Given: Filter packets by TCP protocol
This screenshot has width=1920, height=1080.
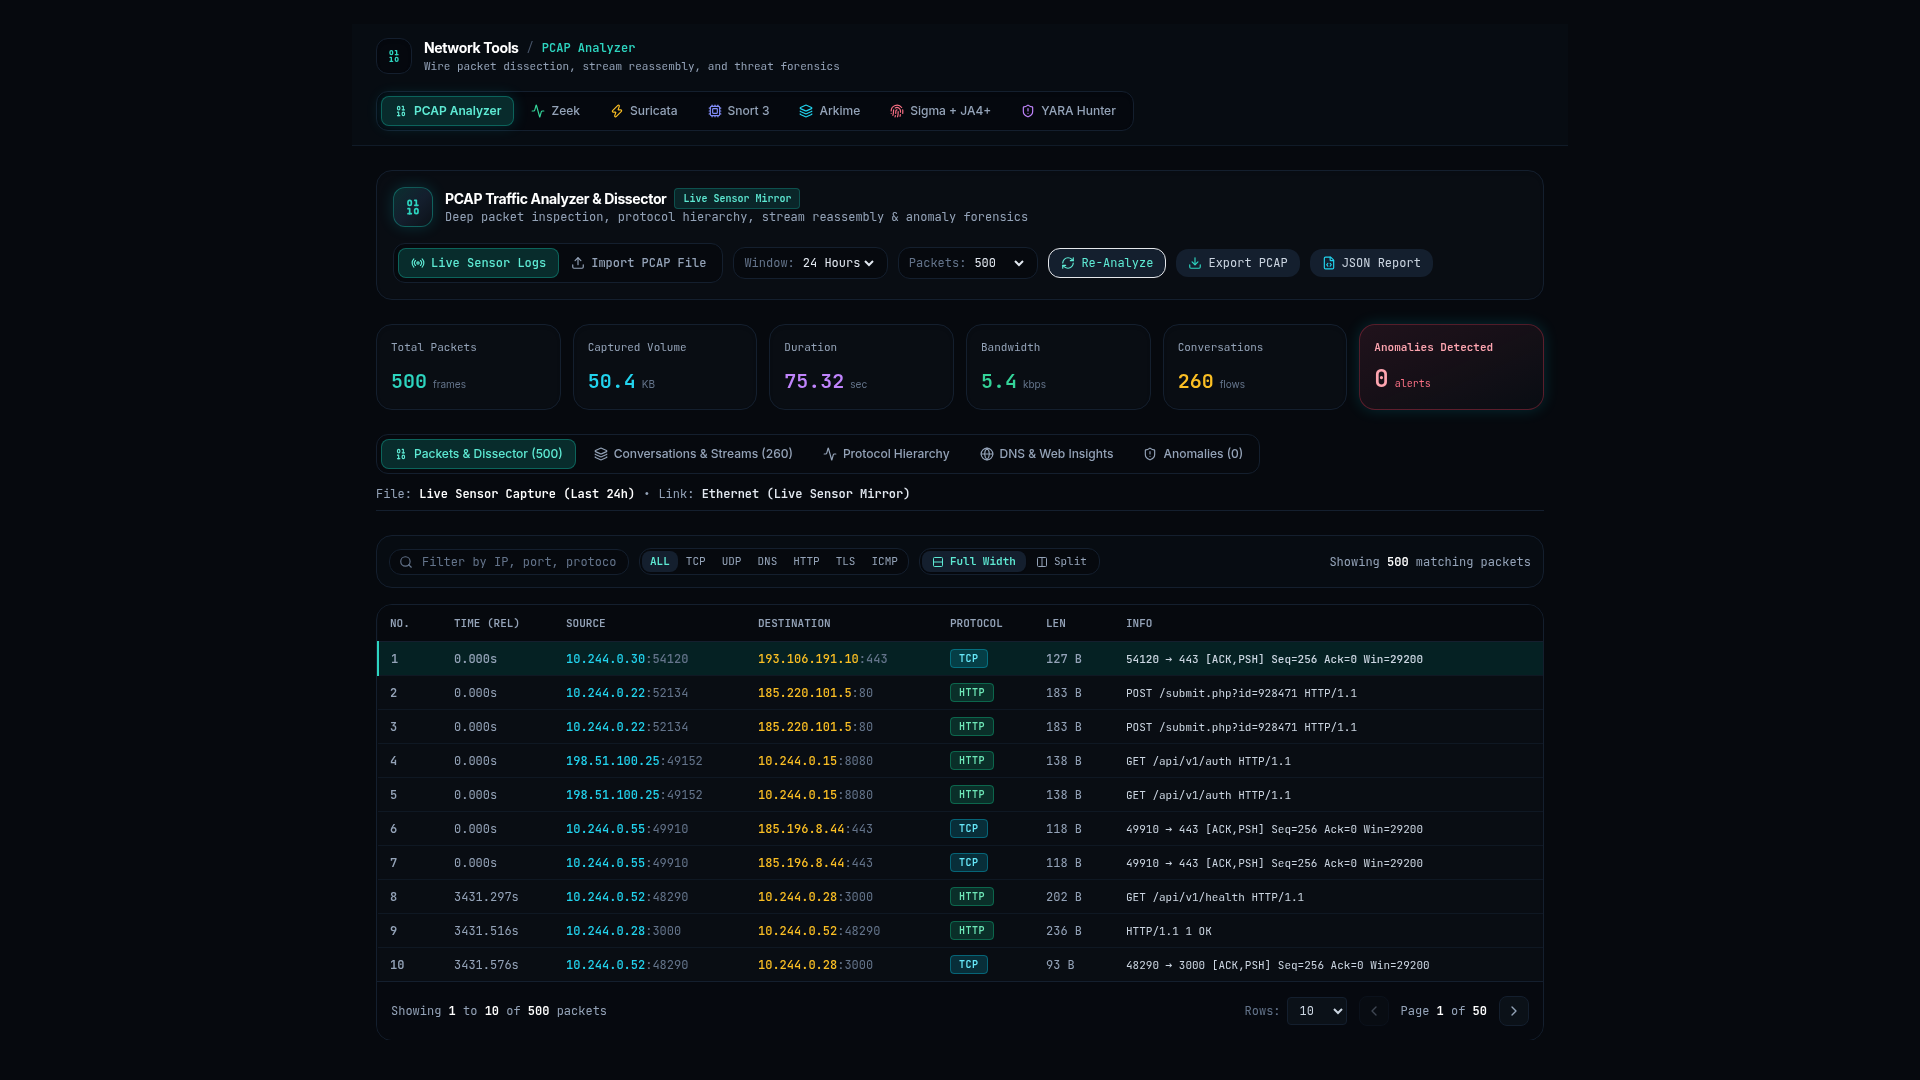Looking at the screenshot, I should click(696, 562).
